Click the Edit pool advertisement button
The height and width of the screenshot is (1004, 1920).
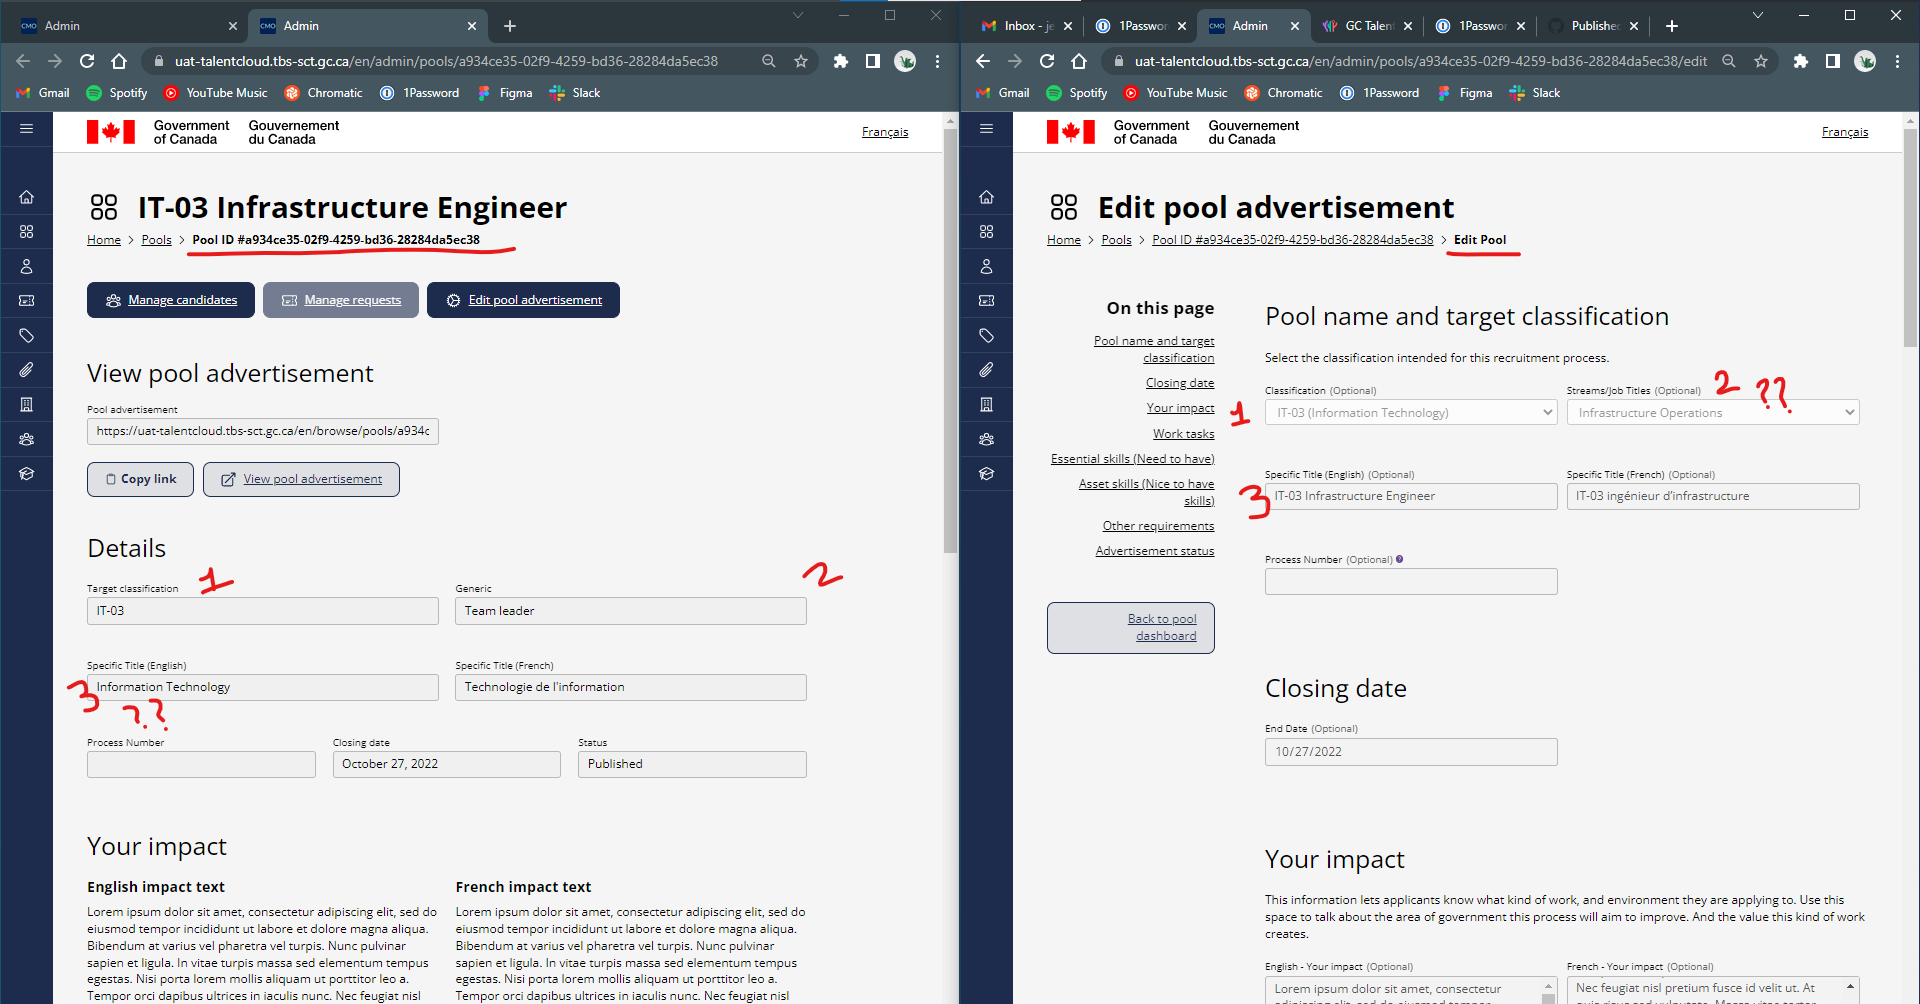tap(523, 299)
